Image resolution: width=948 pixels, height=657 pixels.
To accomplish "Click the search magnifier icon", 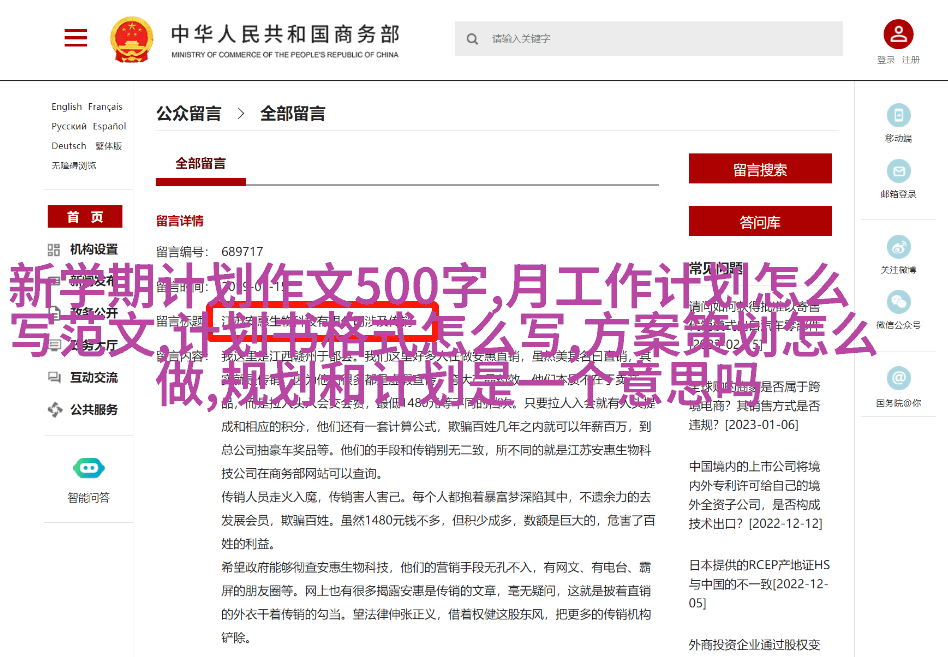I will point(472,39).
